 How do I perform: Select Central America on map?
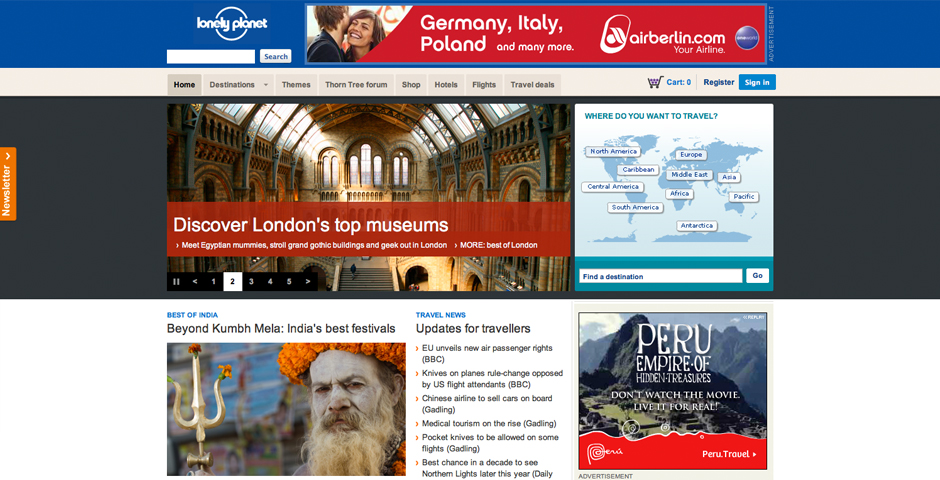point(613,187)
